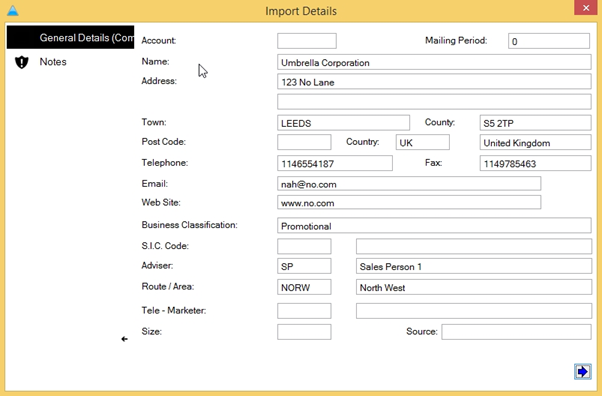This screenshot has width=602, height=396.
Task: Click the Telephone field 1146554187
Action: 335,163
